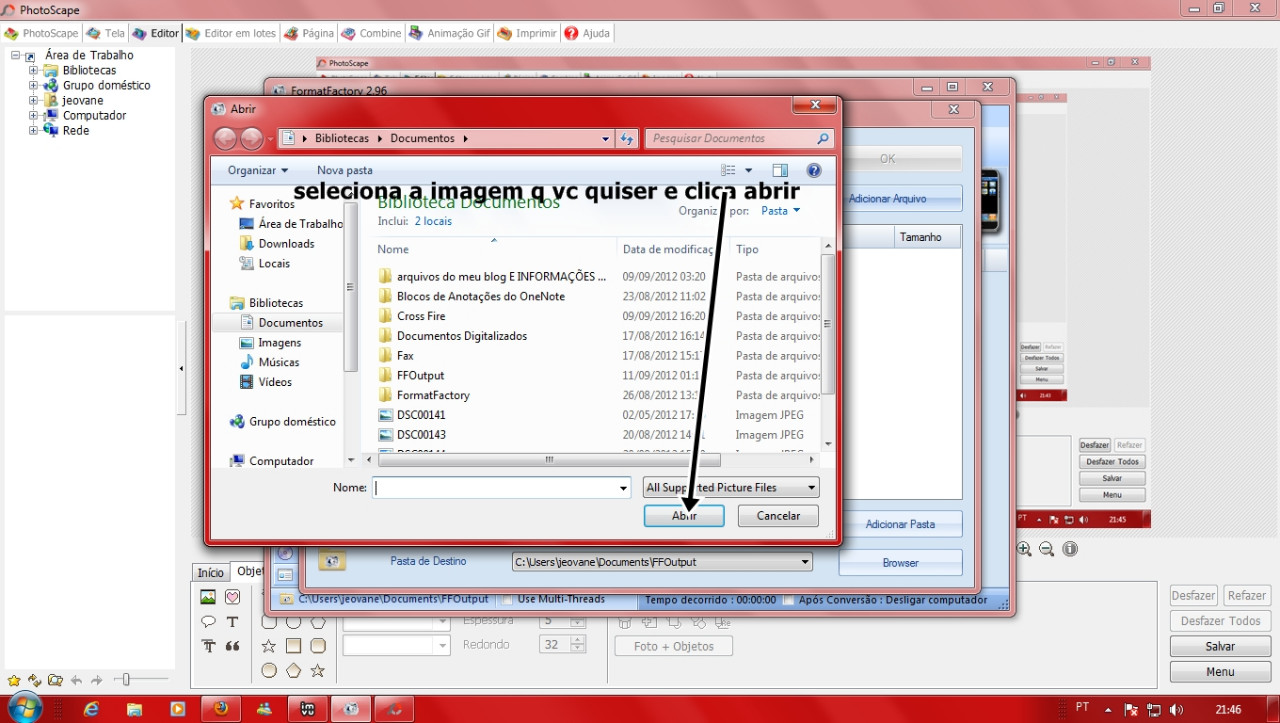
Task: Open Firefox from the taskbar
Action: coord(221,709)
